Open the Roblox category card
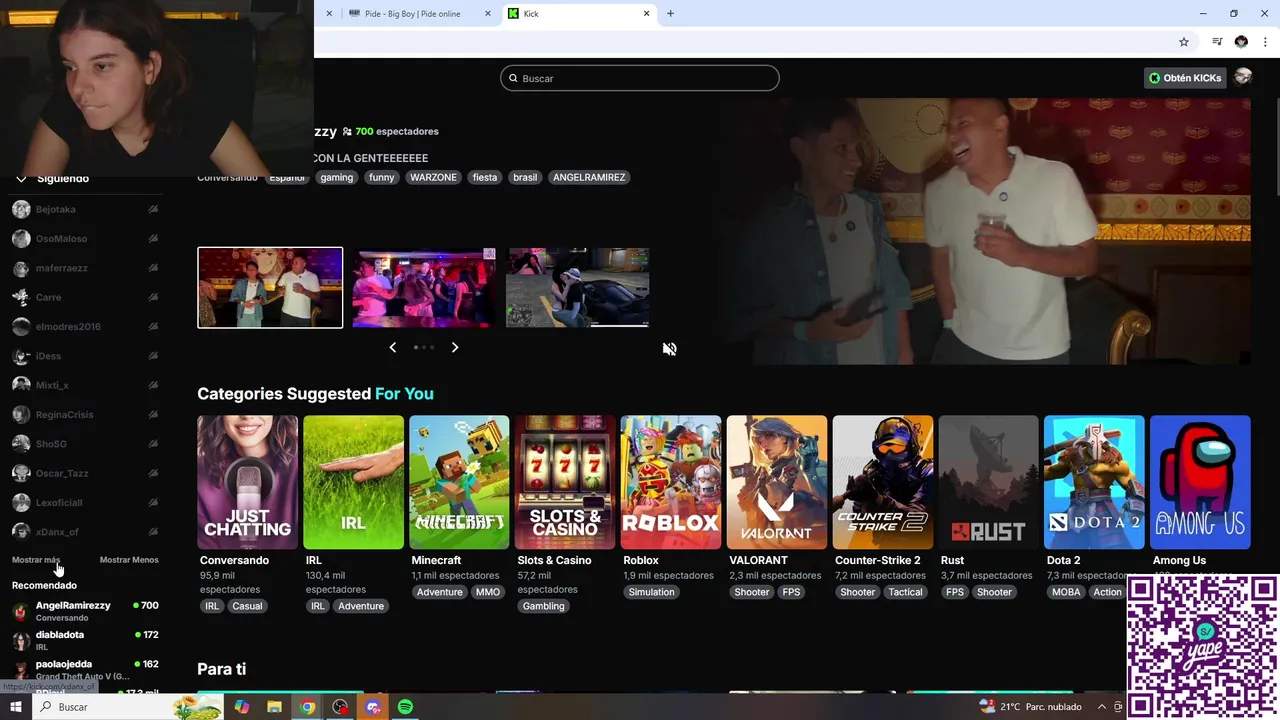The image size is (1280, 720). [x=671, y=482]
